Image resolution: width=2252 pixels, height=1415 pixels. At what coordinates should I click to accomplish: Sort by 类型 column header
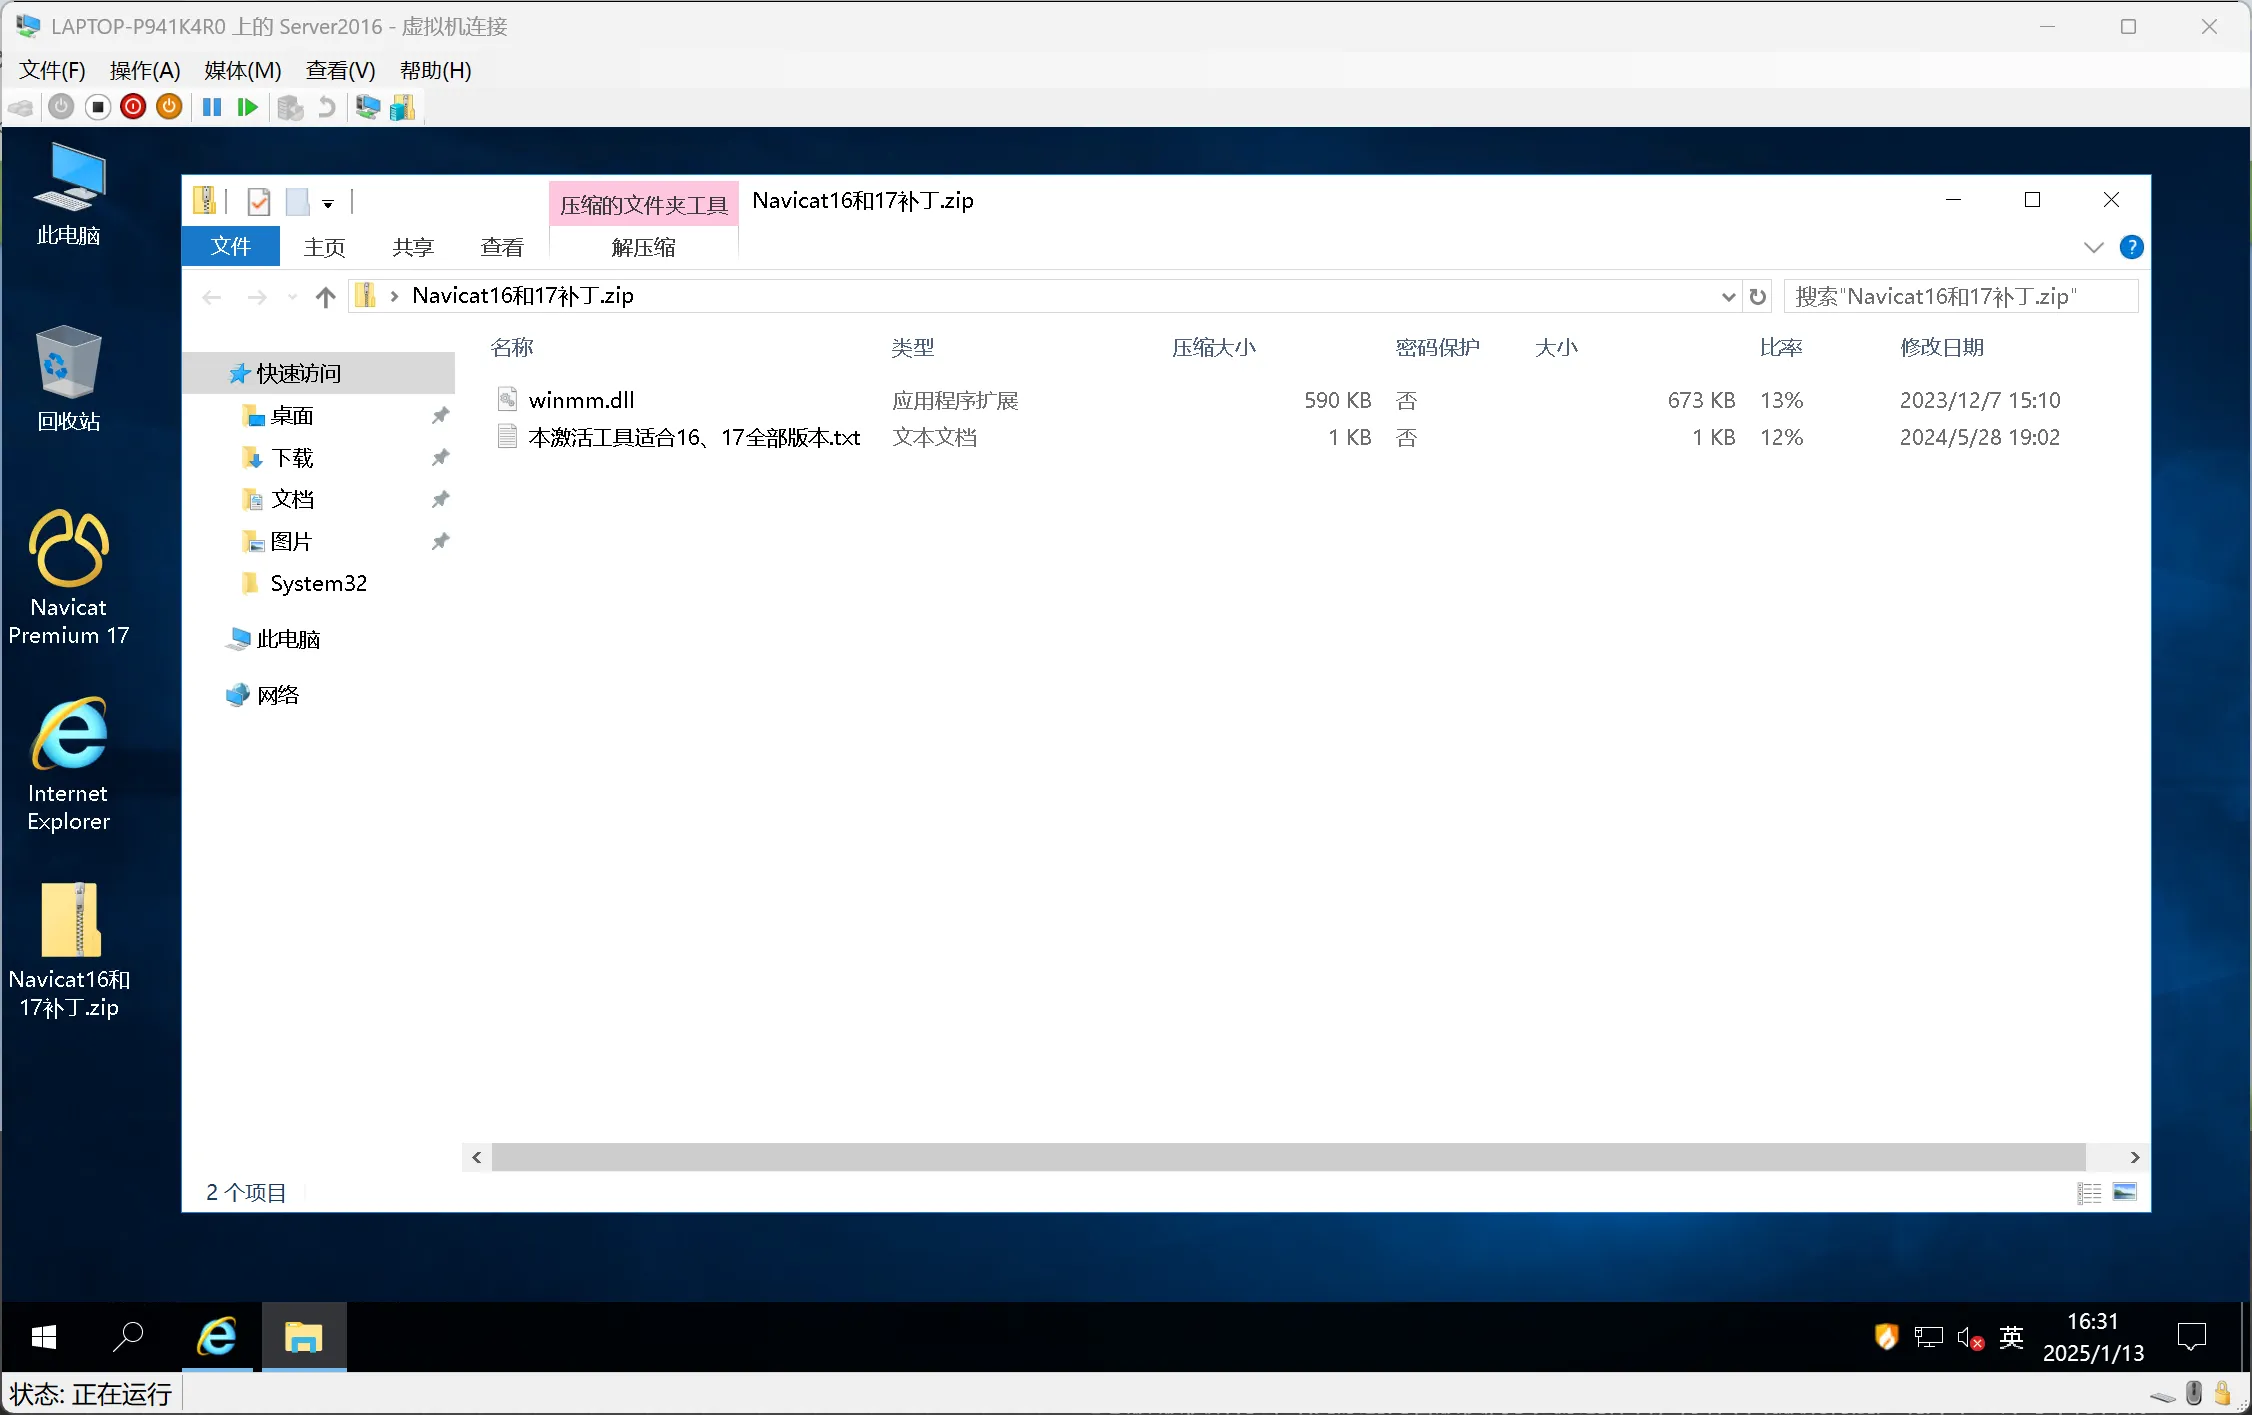[x=913, y=348]
